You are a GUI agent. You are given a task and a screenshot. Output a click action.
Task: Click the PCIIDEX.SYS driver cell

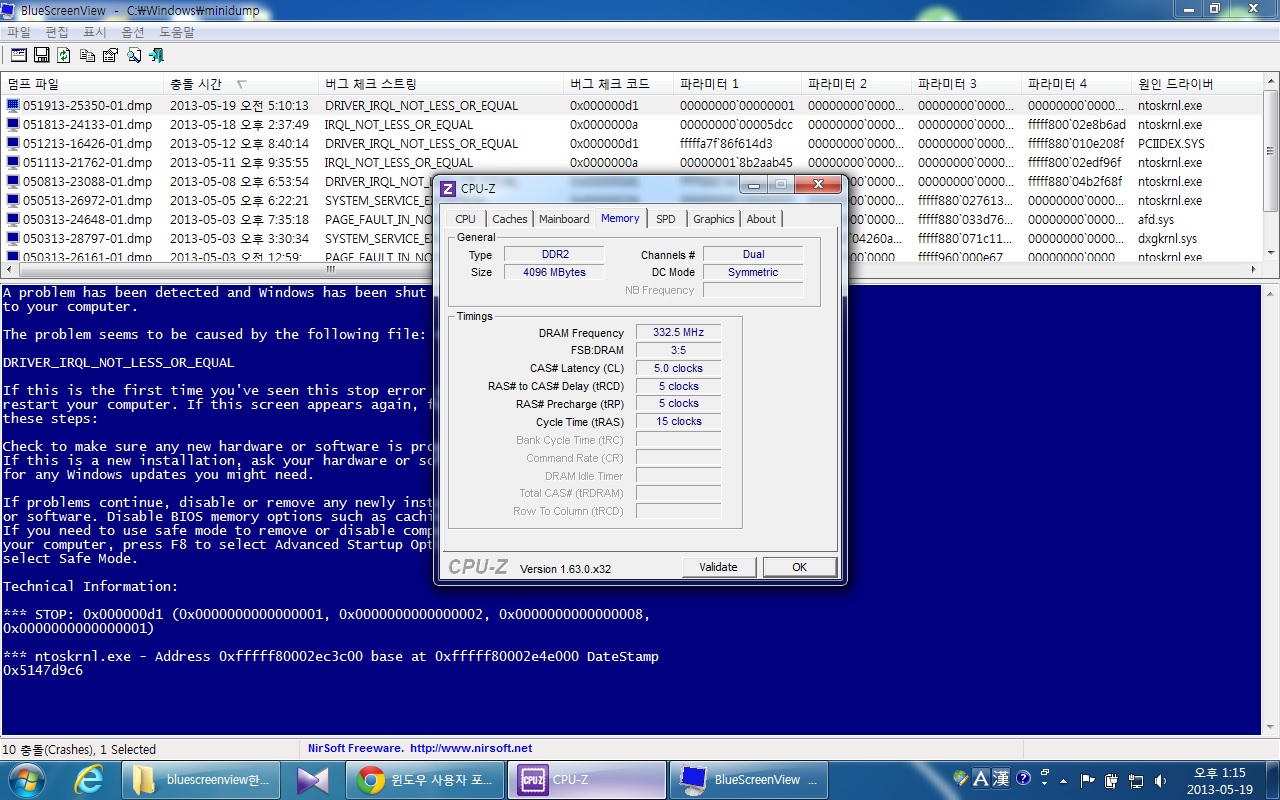click(x=1171, y=143)
